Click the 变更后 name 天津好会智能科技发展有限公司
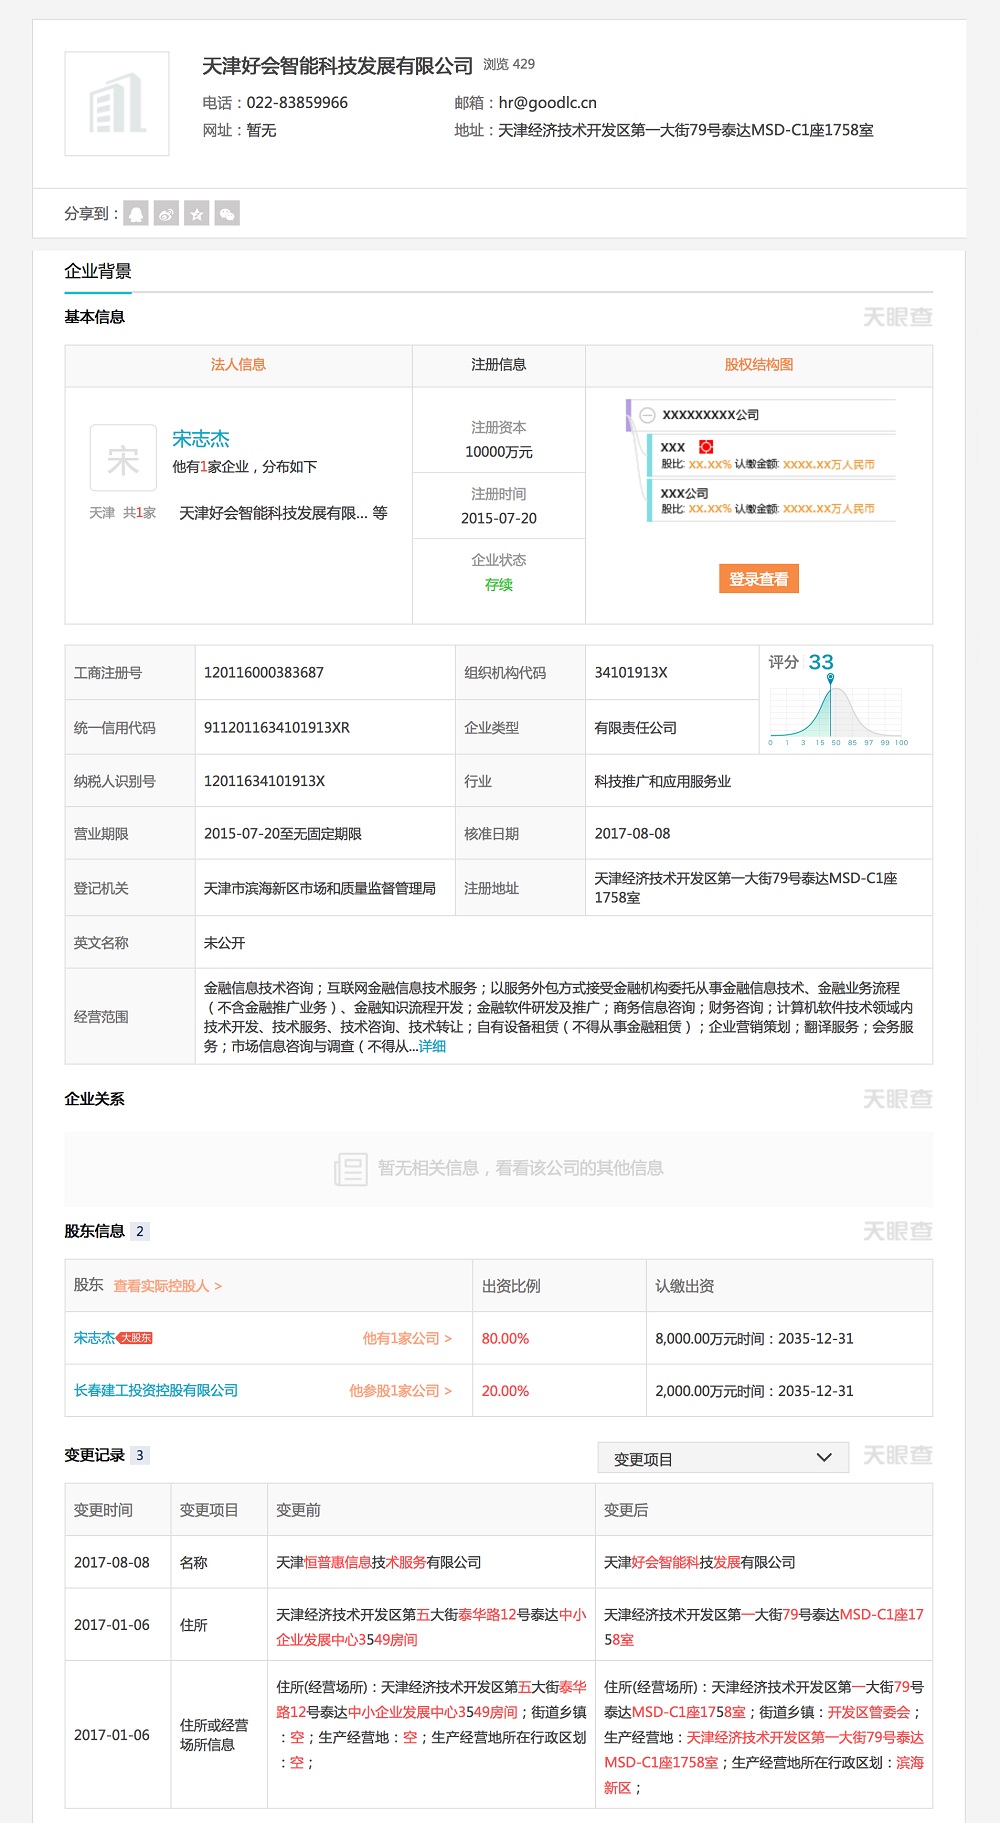The width and height of the screenshot is (1000, 1823). 700,1562
